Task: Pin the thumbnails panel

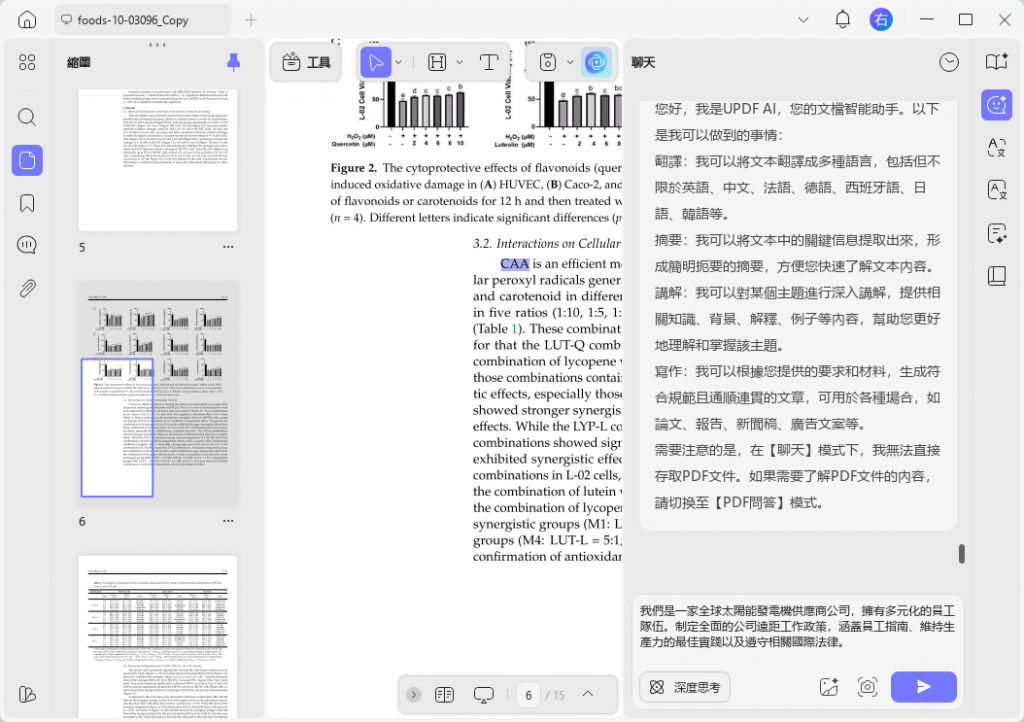Action: [233, 62]
